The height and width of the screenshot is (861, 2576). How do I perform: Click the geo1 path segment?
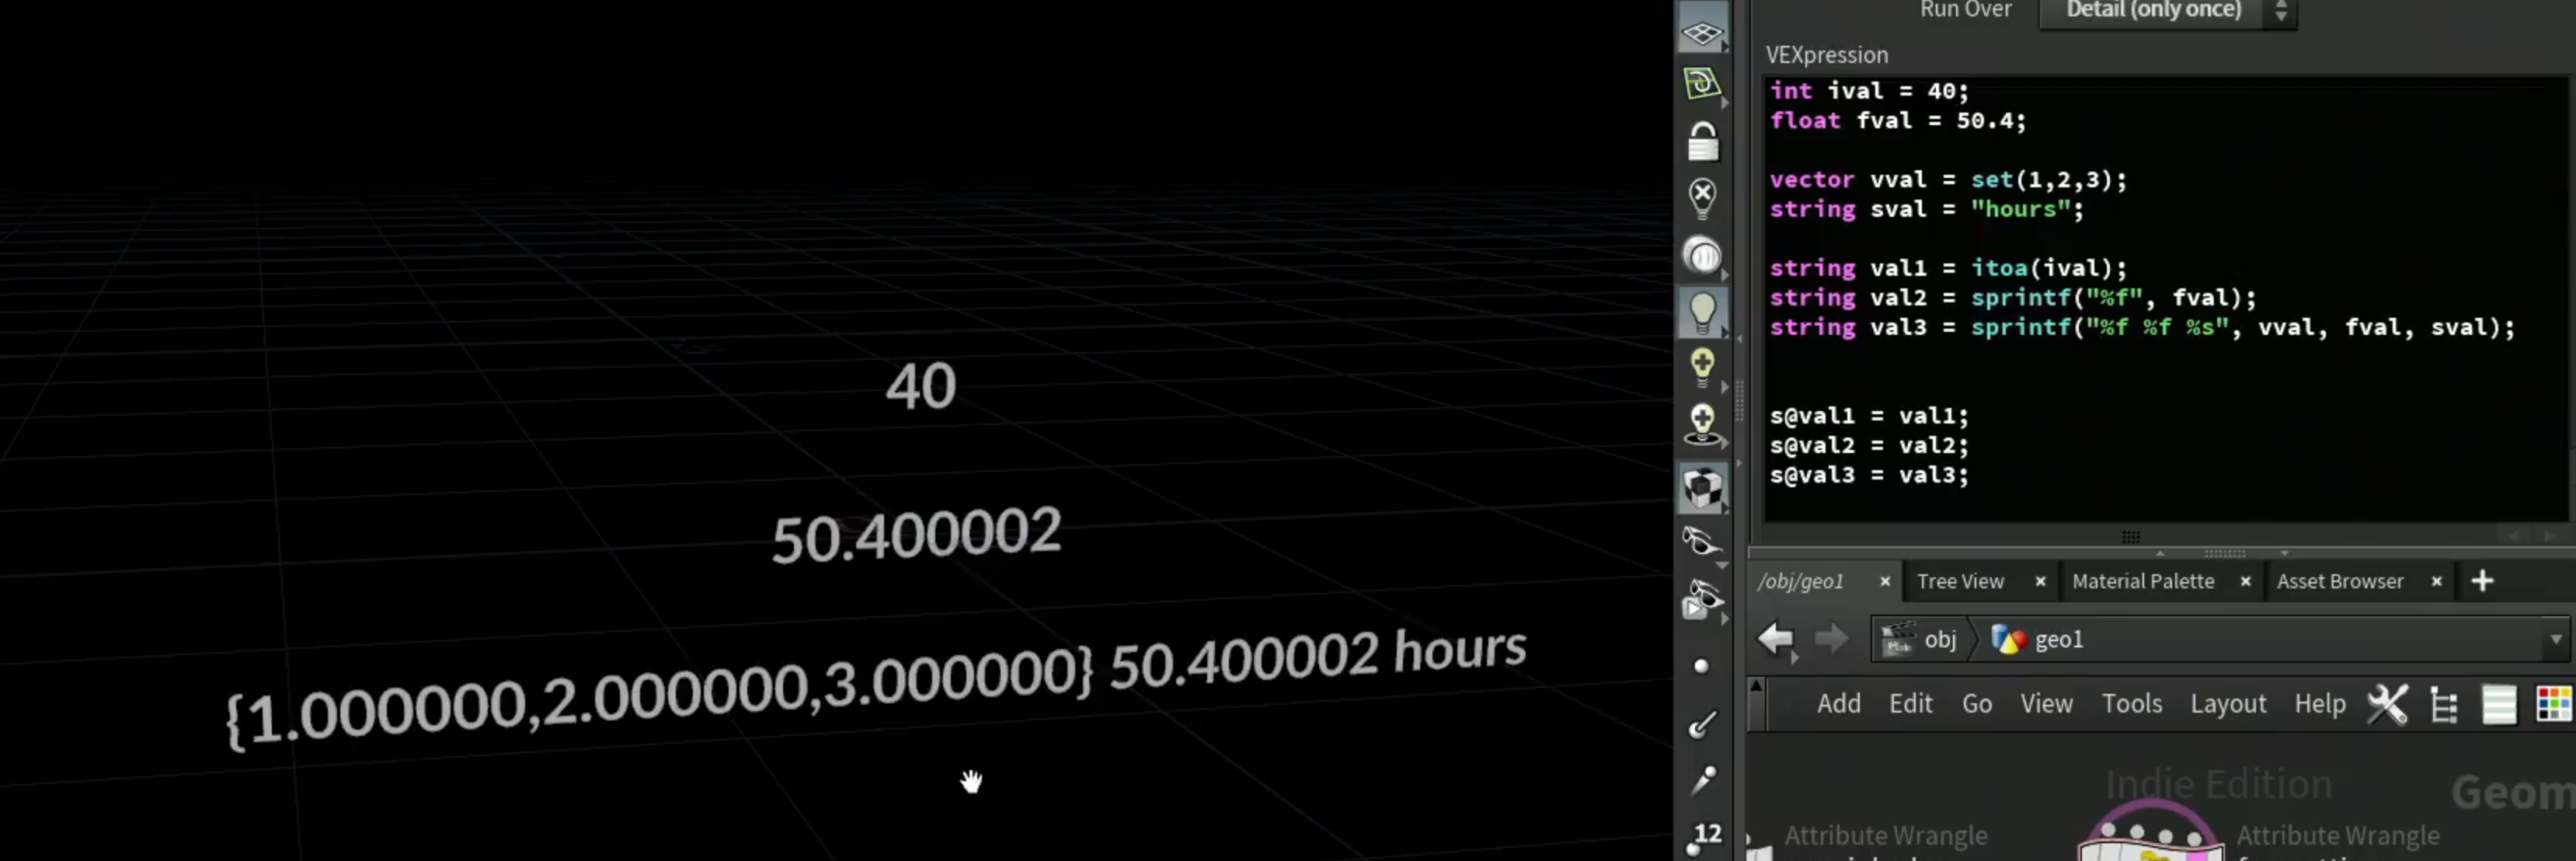[x=2037, y=640]
